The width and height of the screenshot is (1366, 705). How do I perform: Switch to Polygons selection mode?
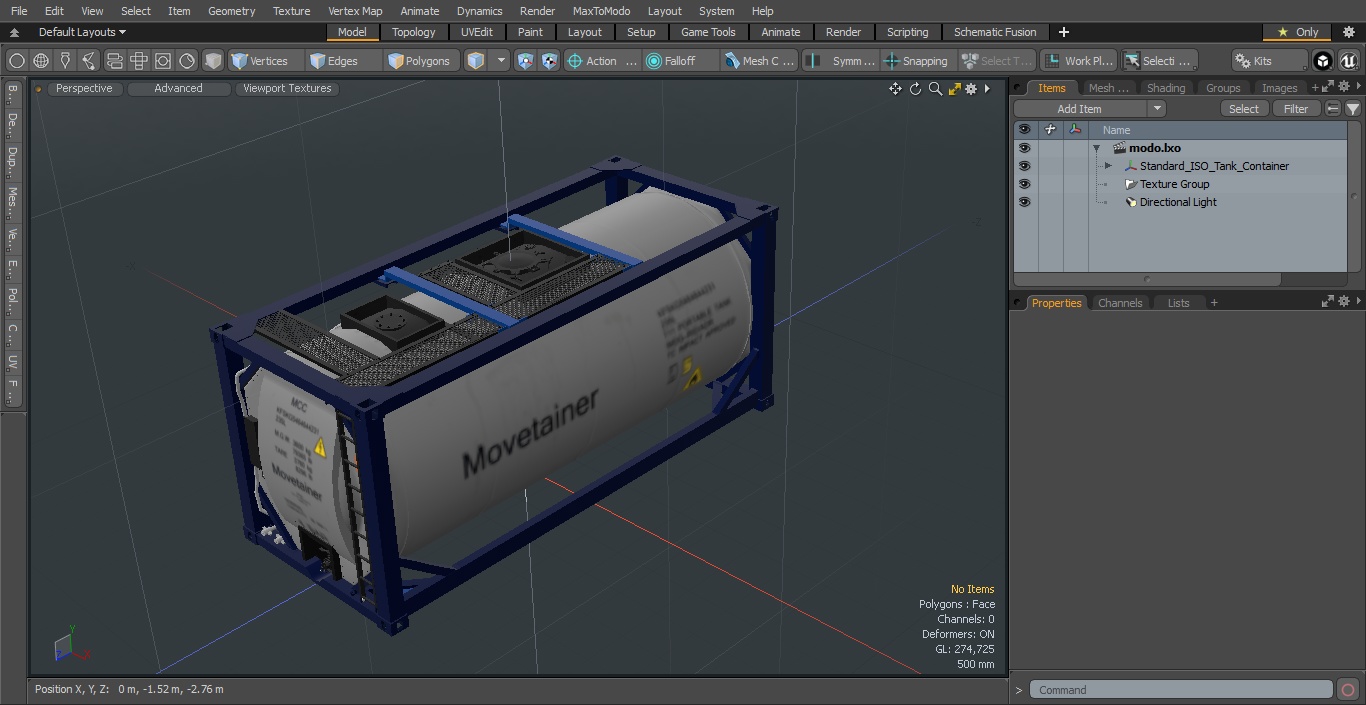click(423, 61)
